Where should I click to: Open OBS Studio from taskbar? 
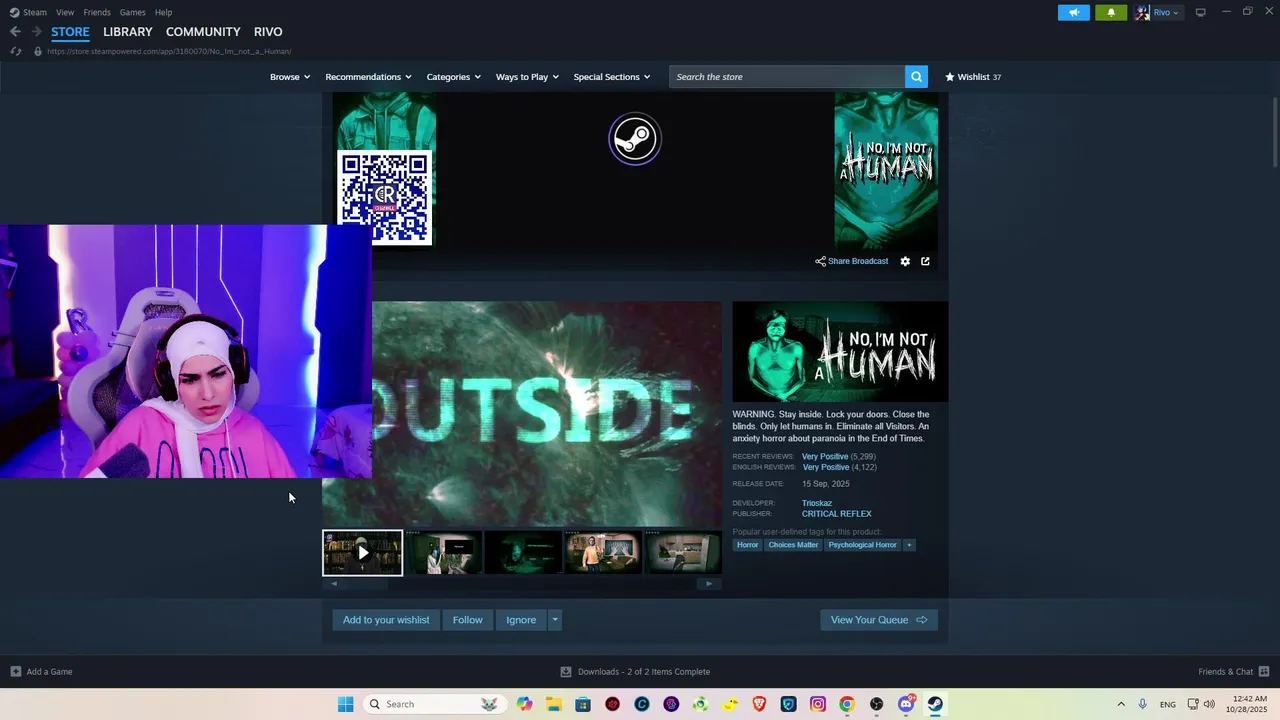pyautogui.click(x=877, y=704)
